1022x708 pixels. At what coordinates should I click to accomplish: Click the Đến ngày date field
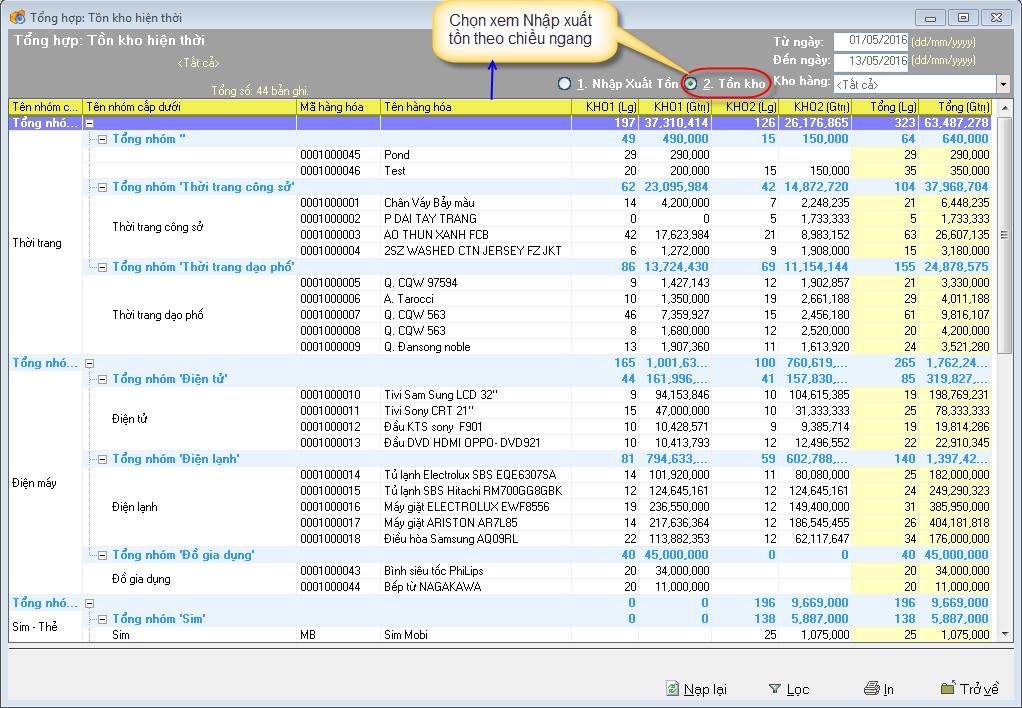click(x=869, y=61)
